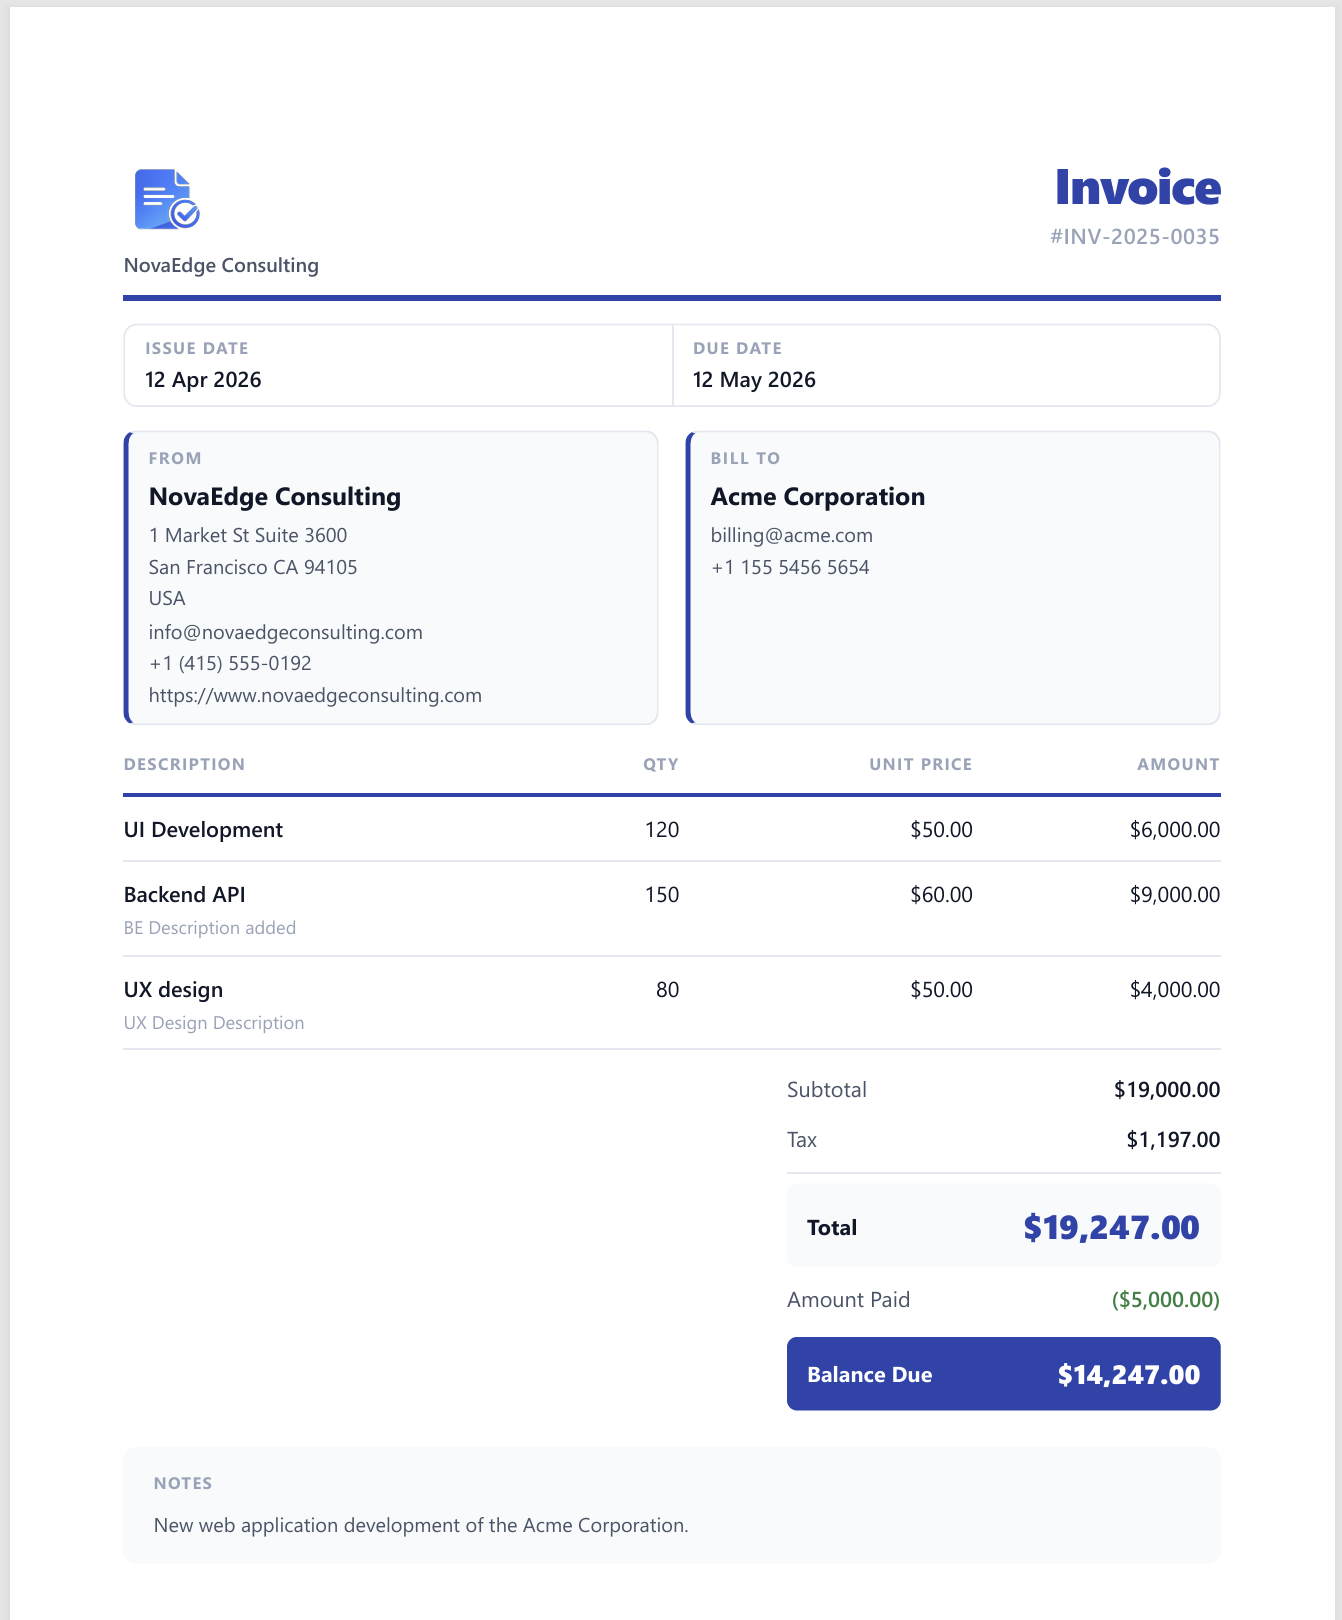Click the BILL TO section label
The image size is (1342, 1620).
745,458
